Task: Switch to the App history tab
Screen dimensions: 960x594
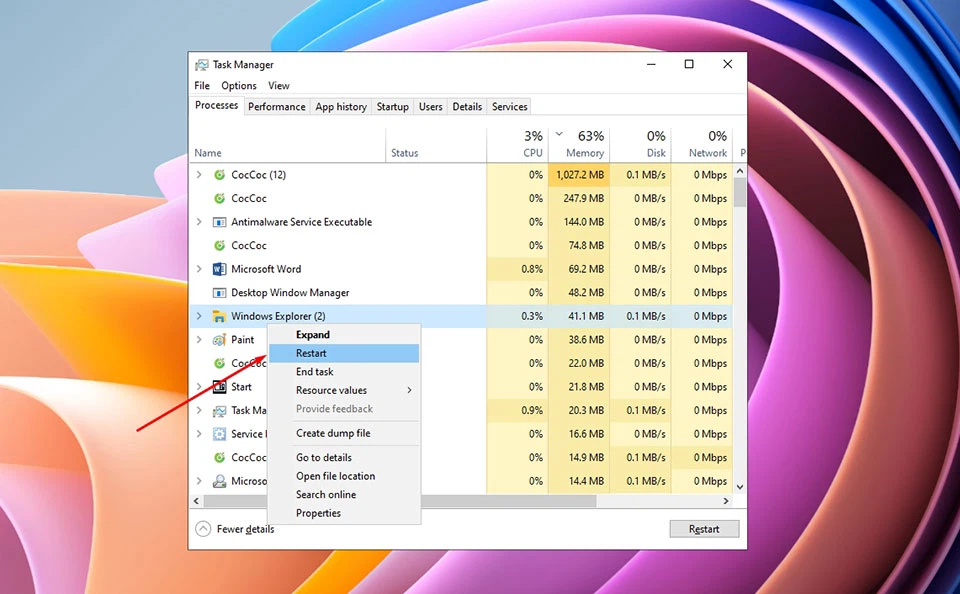Action: 341,107
